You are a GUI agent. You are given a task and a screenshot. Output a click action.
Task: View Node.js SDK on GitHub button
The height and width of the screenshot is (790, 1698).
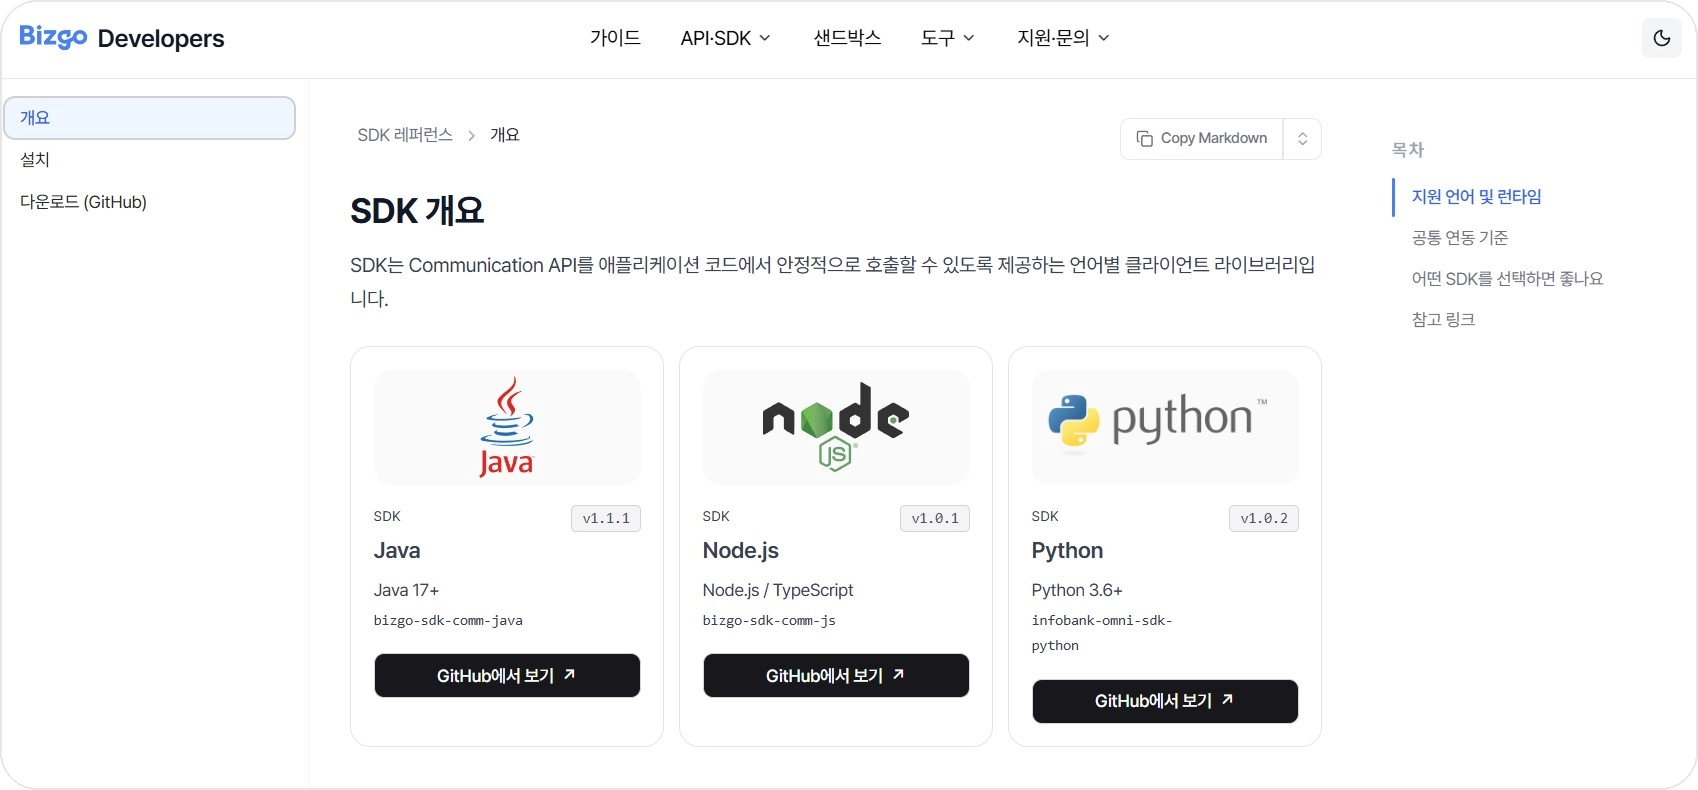pyautogui.click(x=836, y=676)
